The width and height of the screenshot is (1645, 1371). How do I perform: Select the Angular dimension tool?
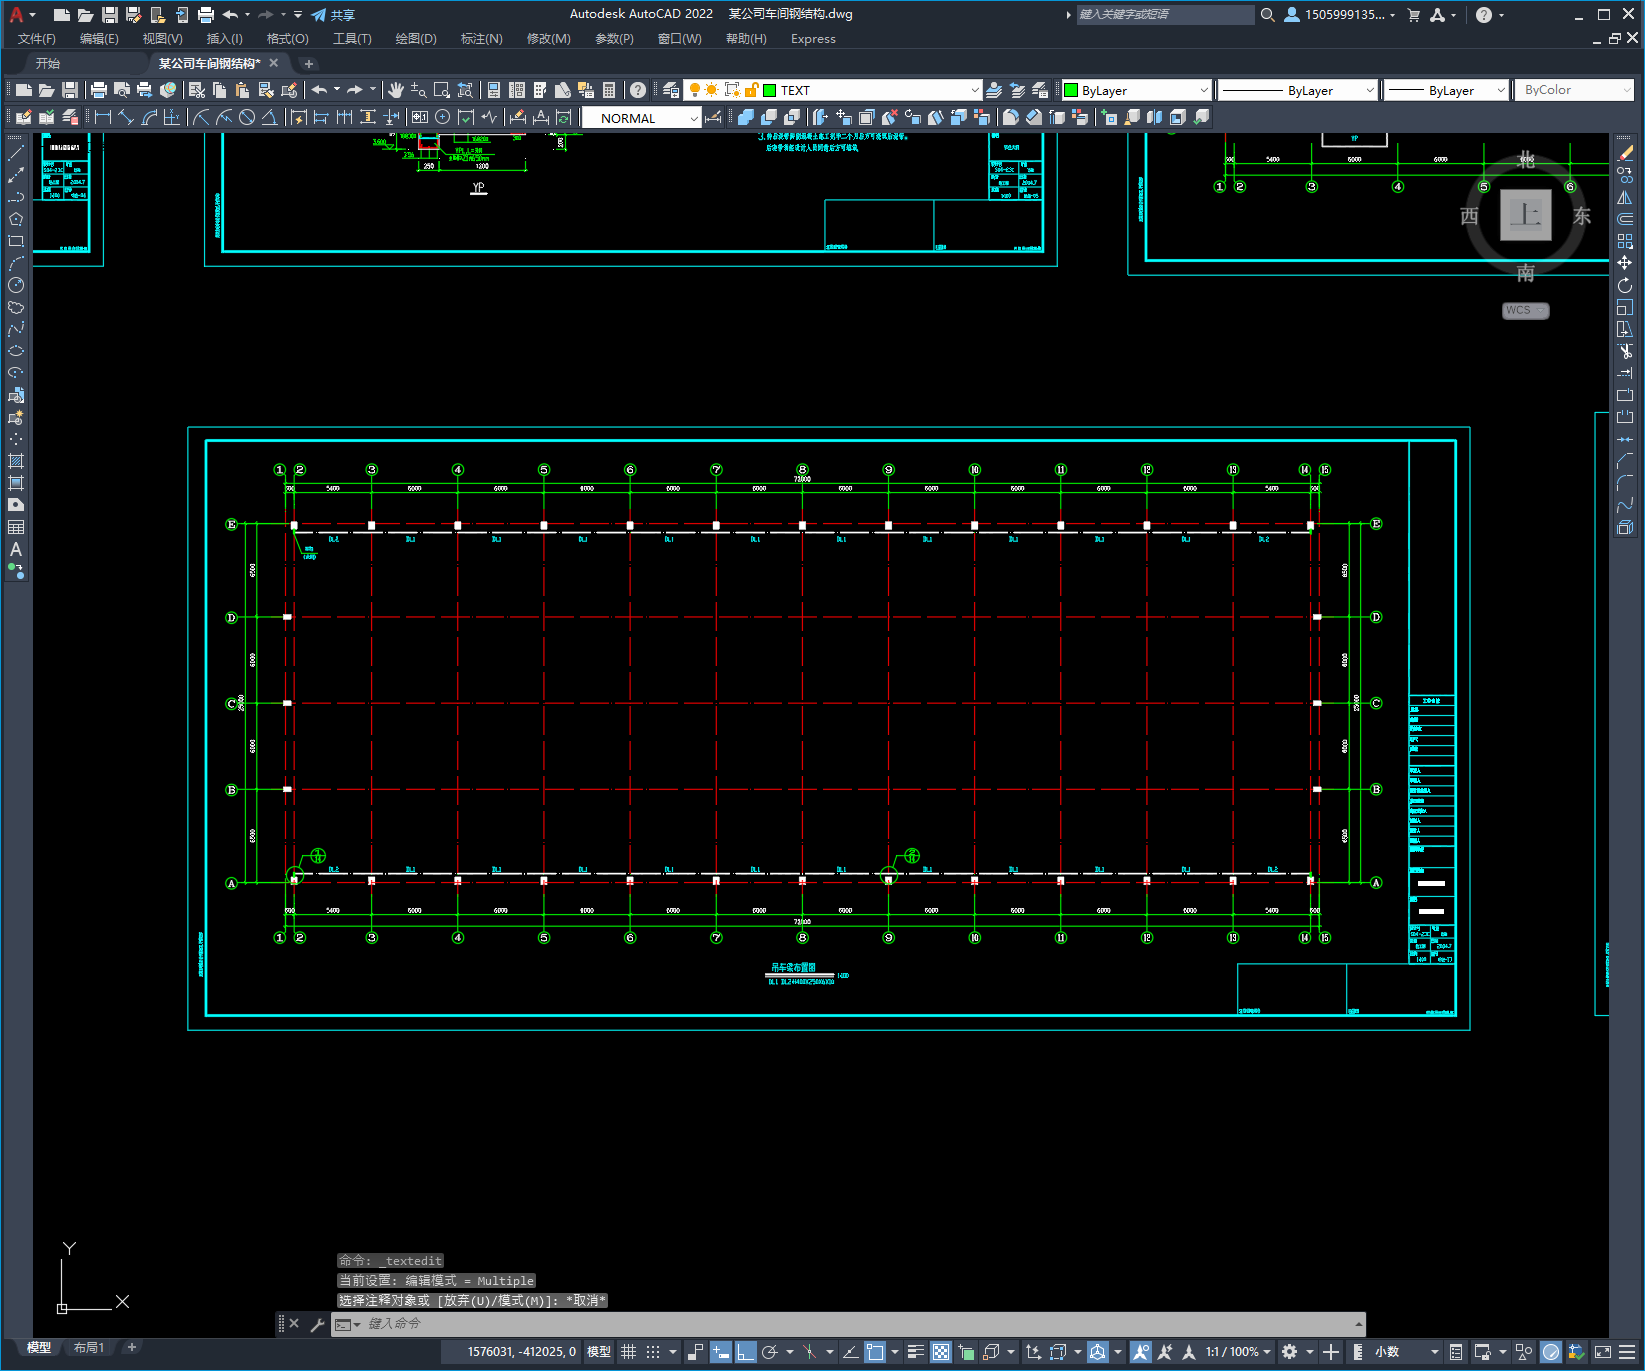(x=269, y=117)
